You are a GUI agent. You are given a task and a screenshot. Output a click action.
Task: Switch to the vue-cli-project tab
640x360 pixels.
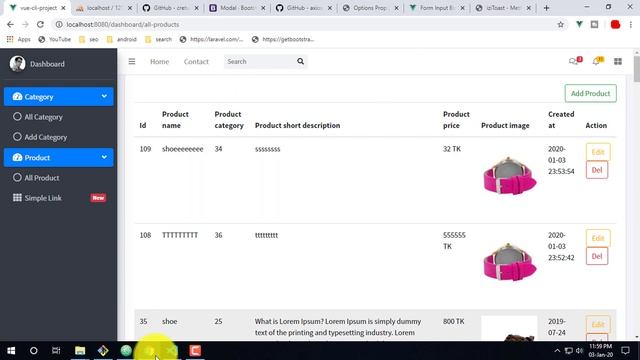click(37, 8)
